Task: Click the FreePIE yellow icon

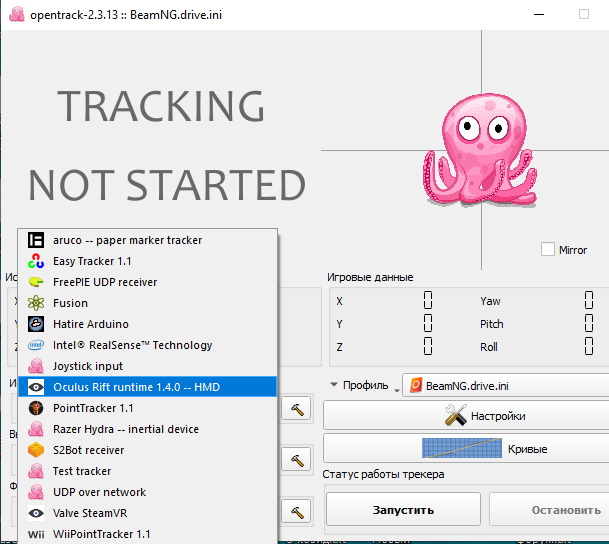Action: point(36,282)
